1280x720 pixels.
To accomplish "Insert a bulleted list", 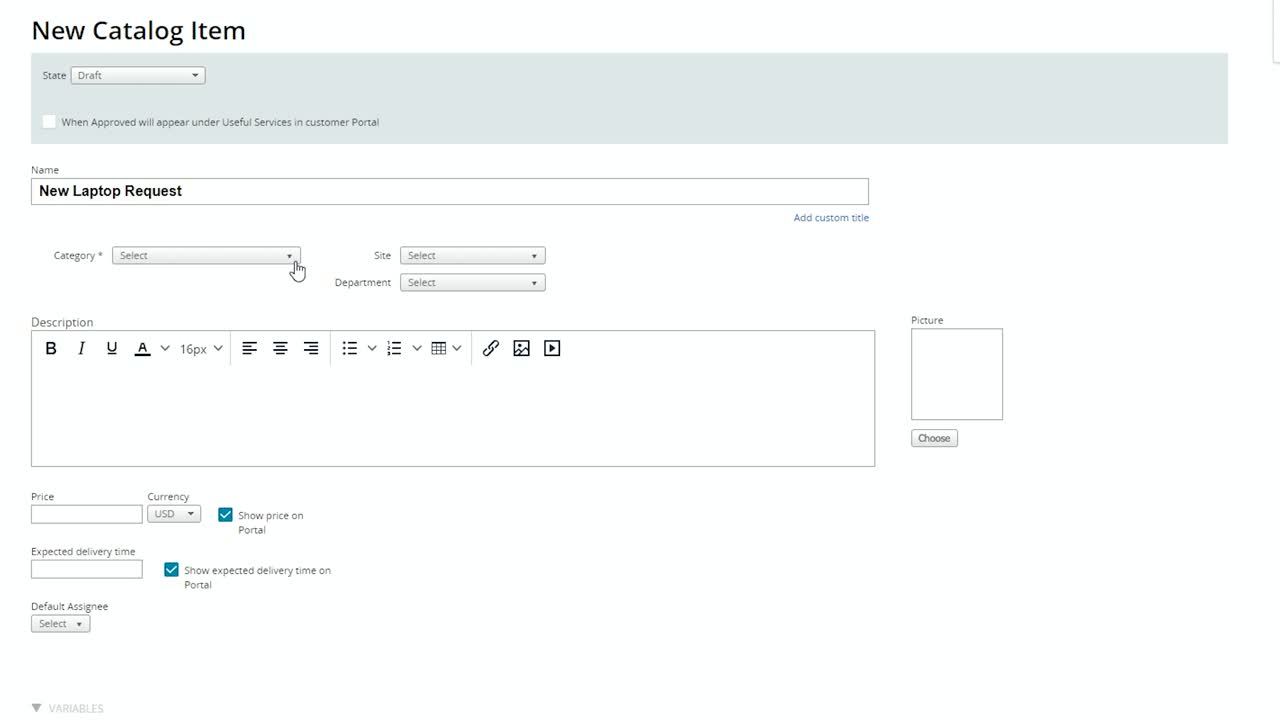I will tap(349, 348).
